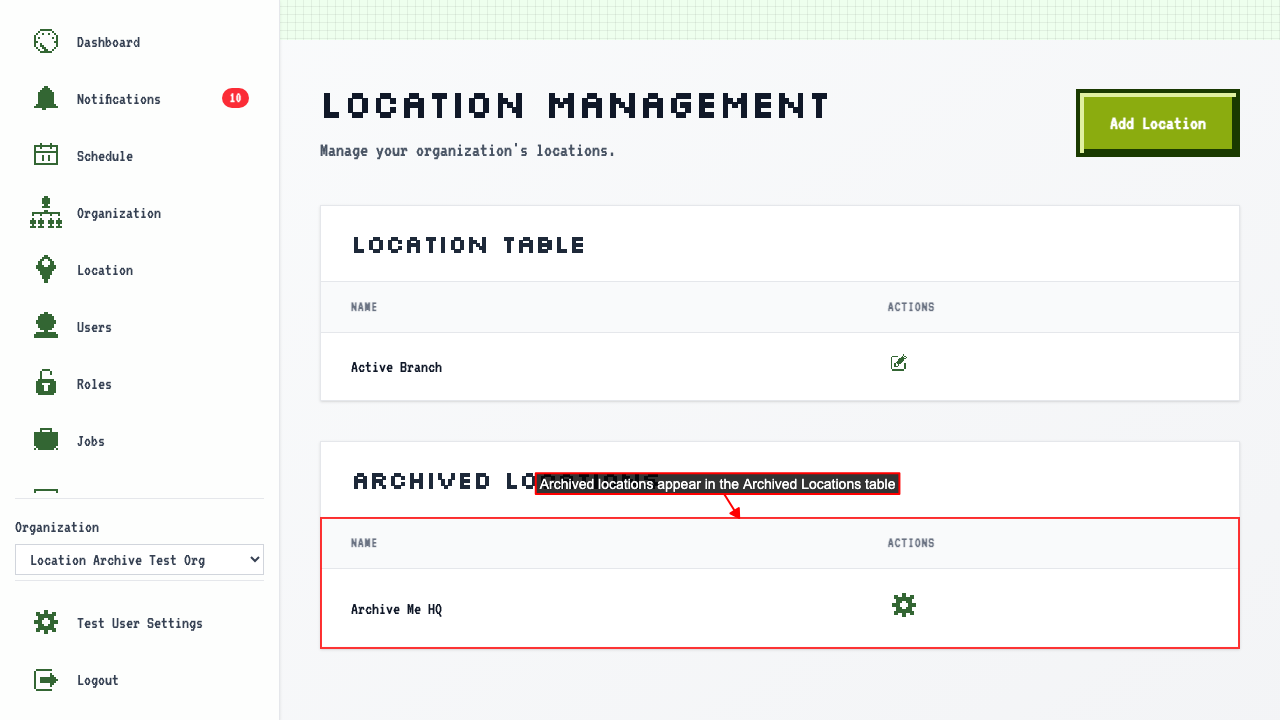
Task: Open the Users section
Action: point(140,327)
